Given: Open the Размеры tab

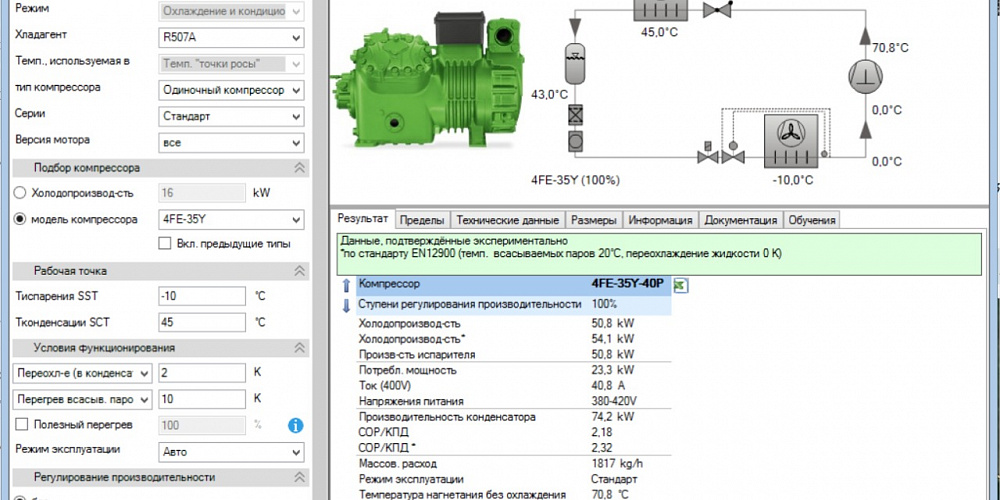Looking at the screenshot, I should coord(593,220).
